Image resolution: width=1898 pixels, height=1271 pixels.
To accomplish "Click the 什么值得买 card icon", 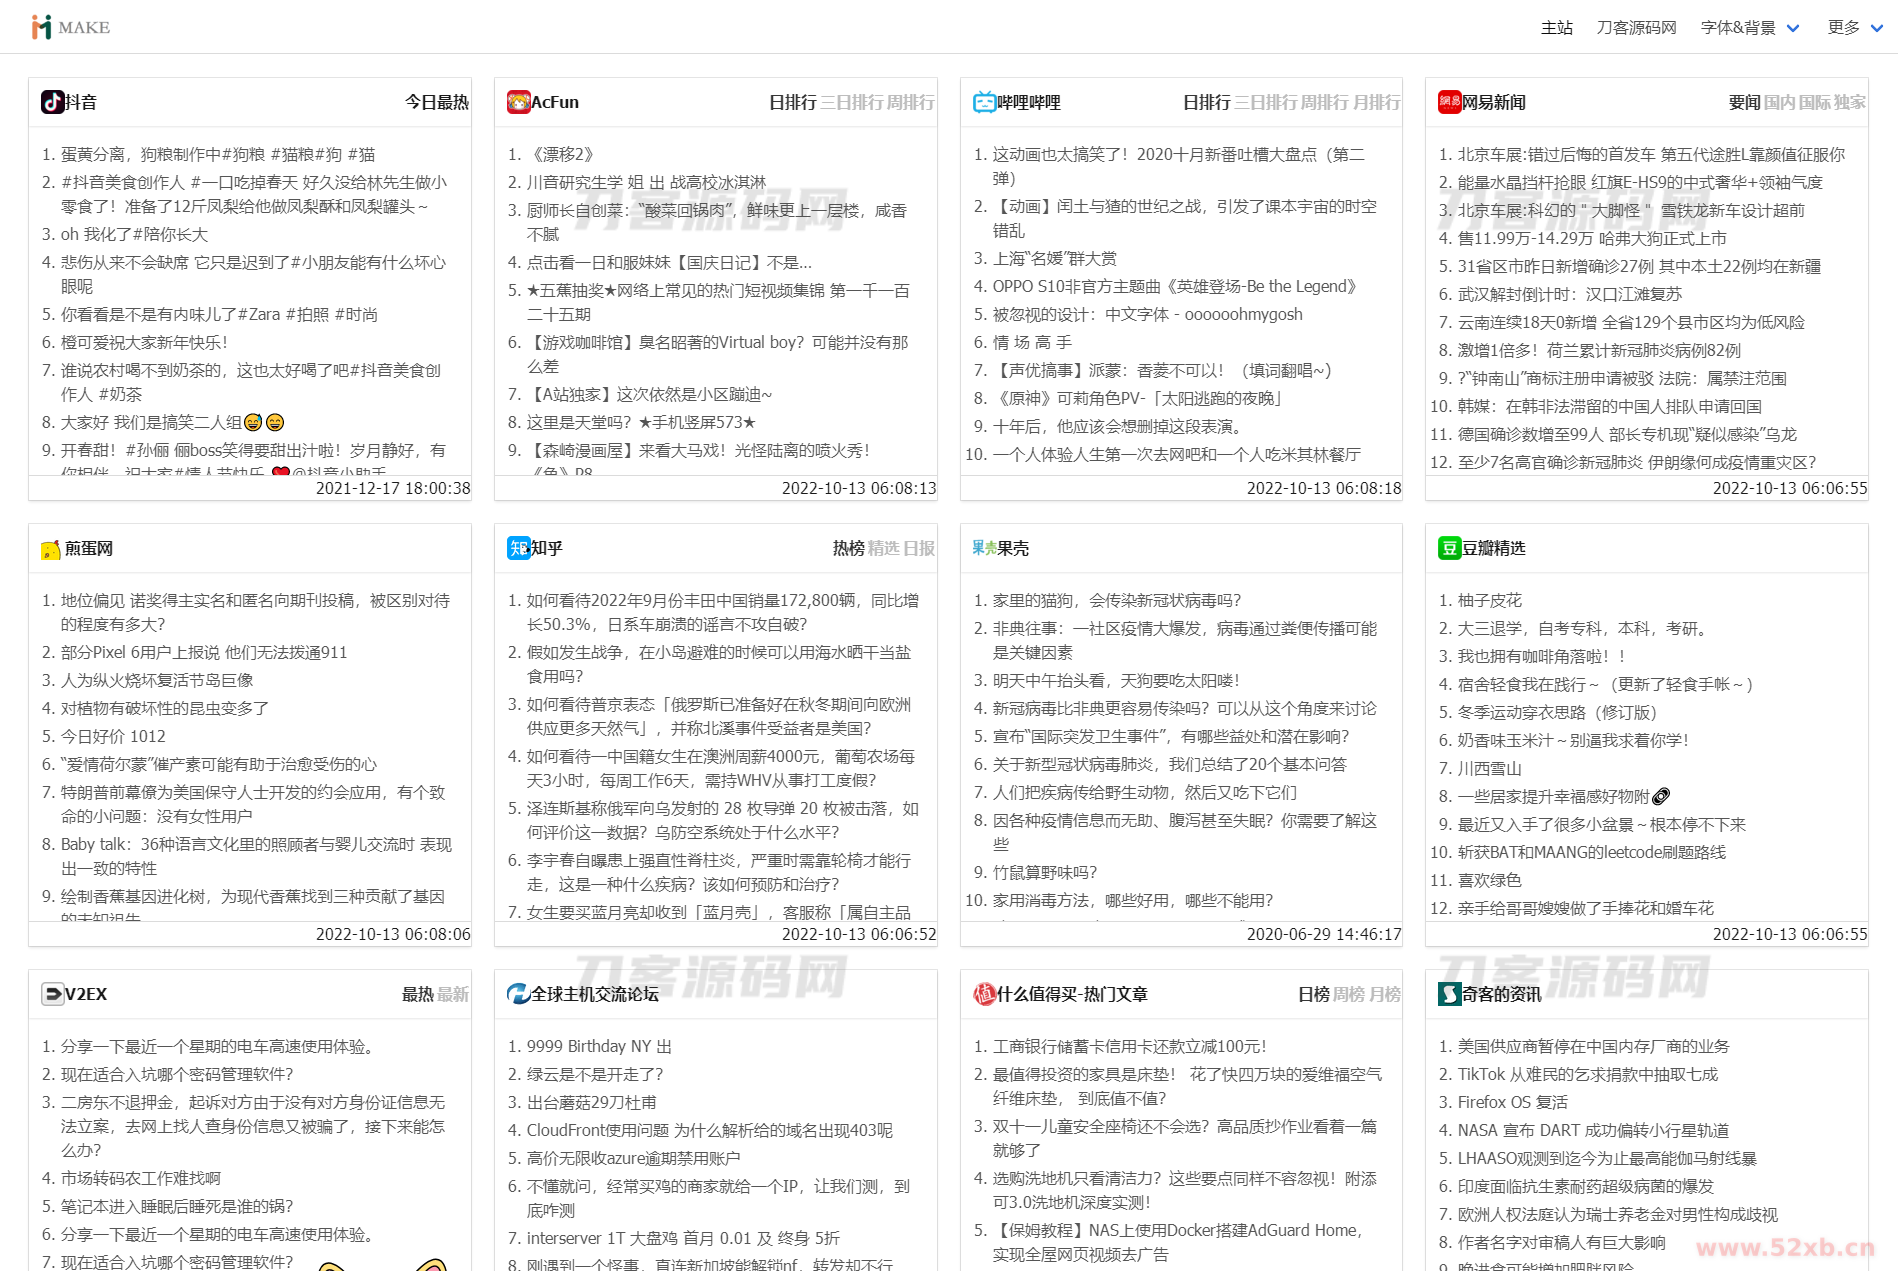I will point(984,994).
